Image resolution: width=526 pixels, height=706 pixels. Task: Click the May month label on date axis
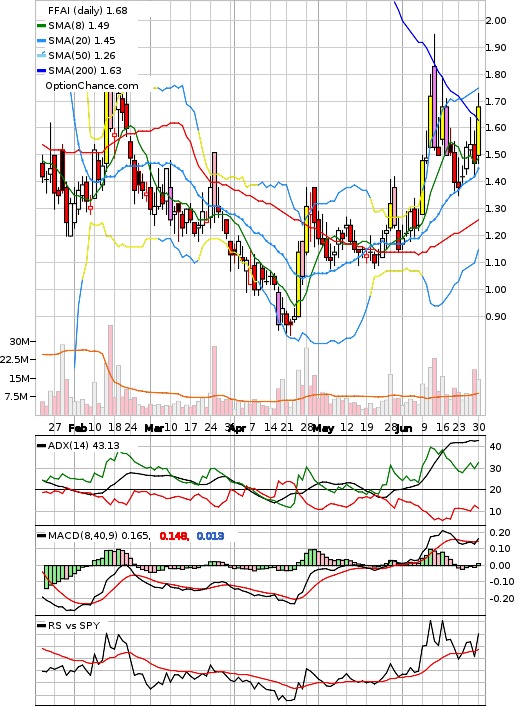(x=323, y=428)
